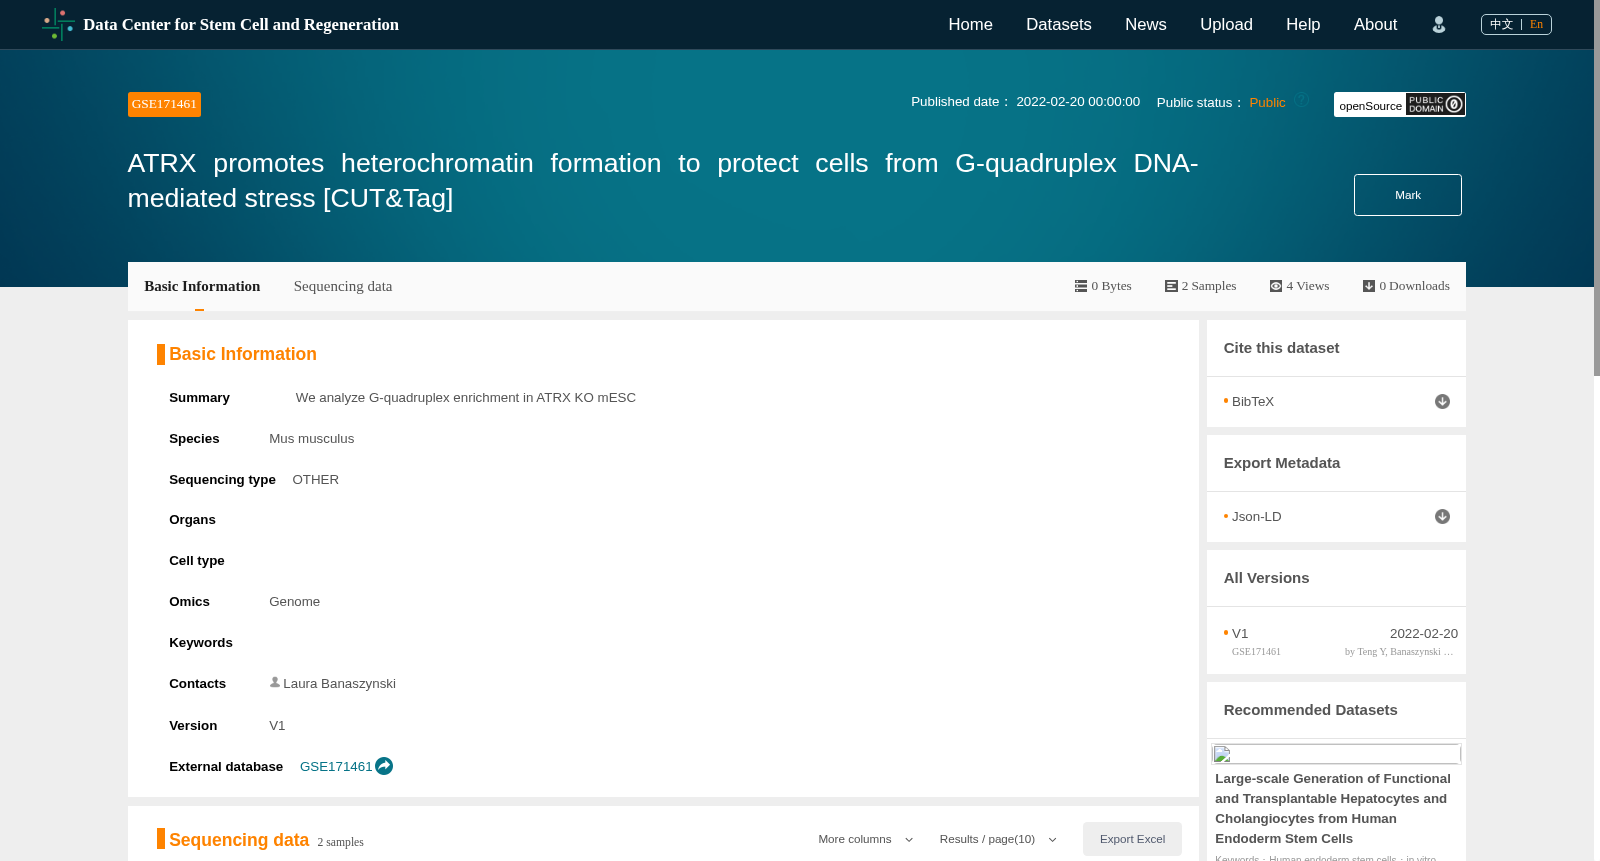Screen dimensions: 1600x861
Task: Select the Basic Information tab
Action: coord(202,286)
